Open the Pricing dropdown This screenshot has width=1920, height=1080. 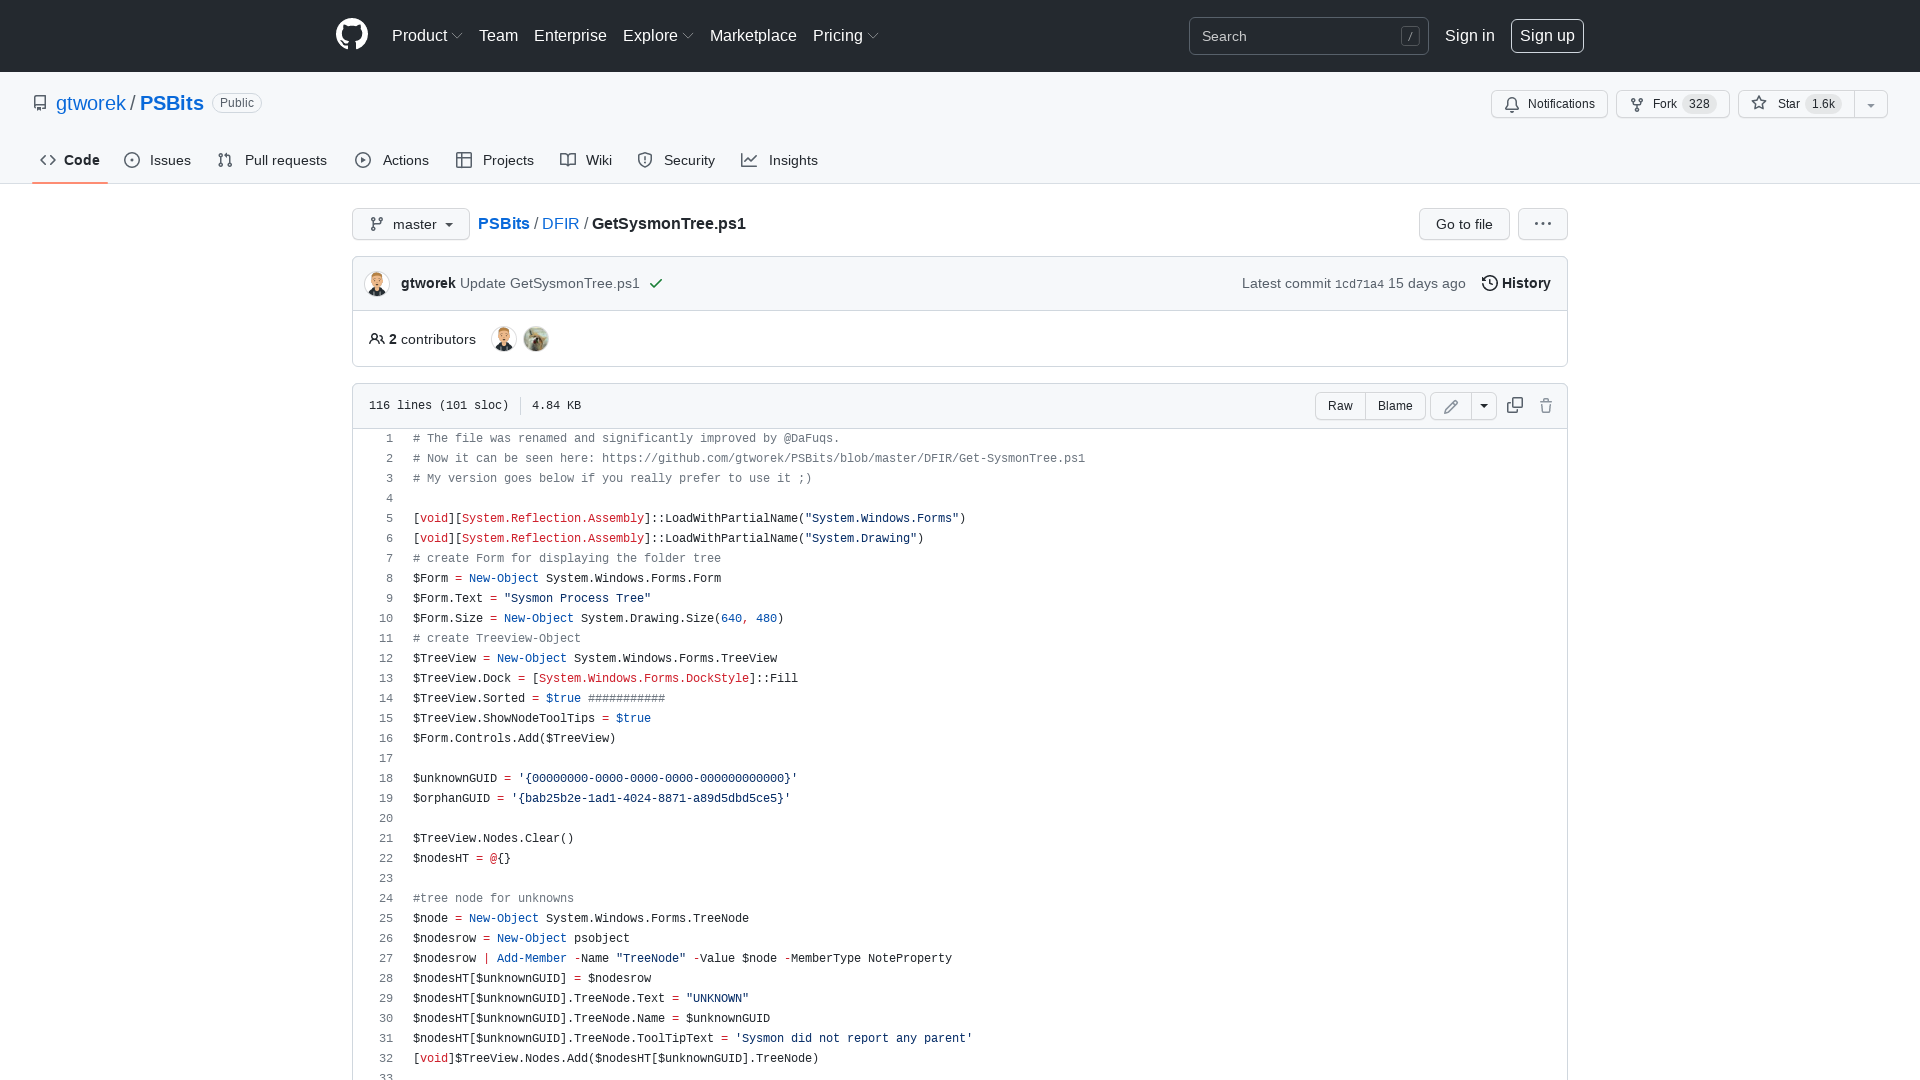pyautogui.click(x=845, y=35)
